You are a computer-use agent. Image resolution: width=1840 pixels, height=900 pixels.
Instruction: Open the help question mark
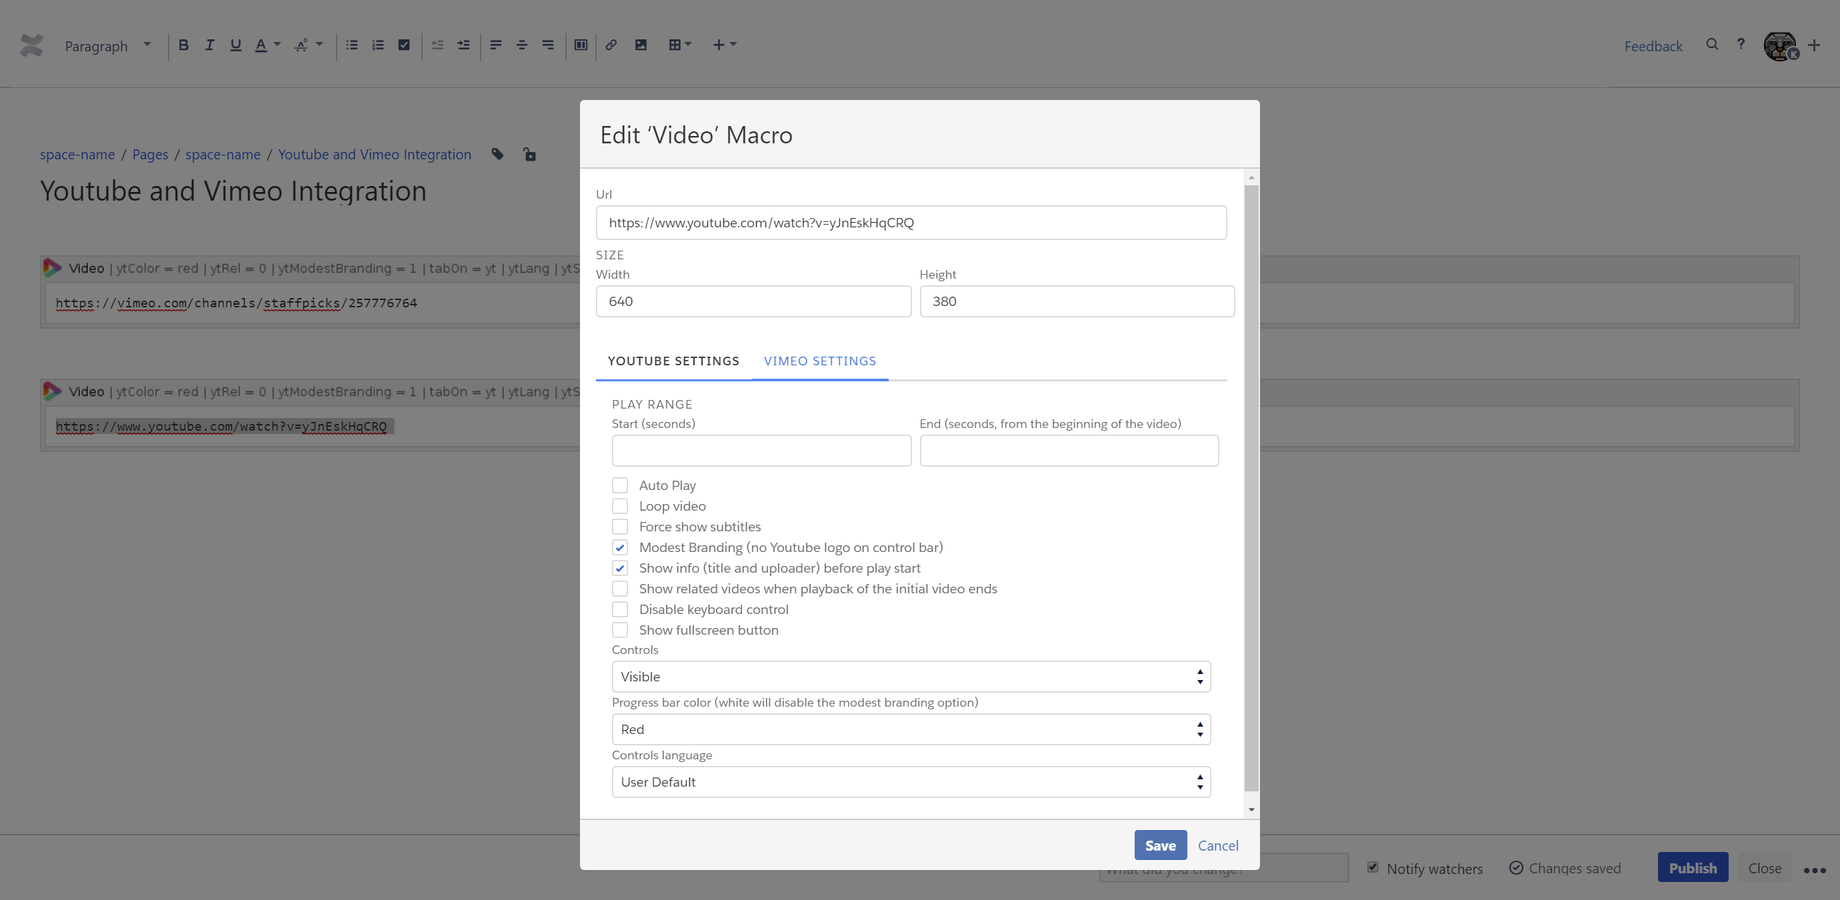pos(1741,45)
